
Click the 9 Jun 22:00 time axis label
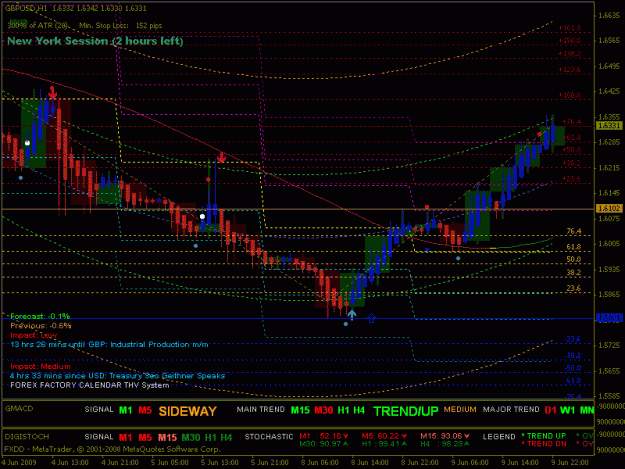pyautogui.click(x=570, y=462)
